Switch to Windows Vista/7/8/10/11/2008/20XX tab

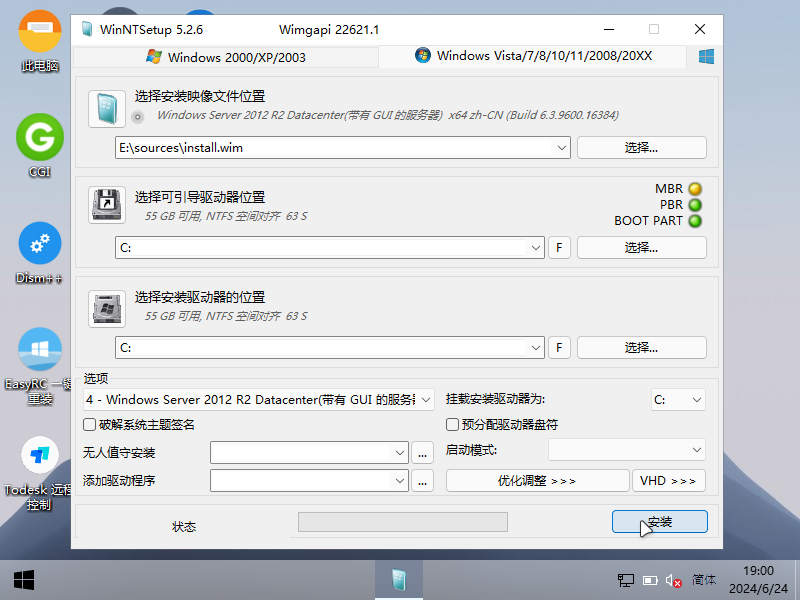532,56
